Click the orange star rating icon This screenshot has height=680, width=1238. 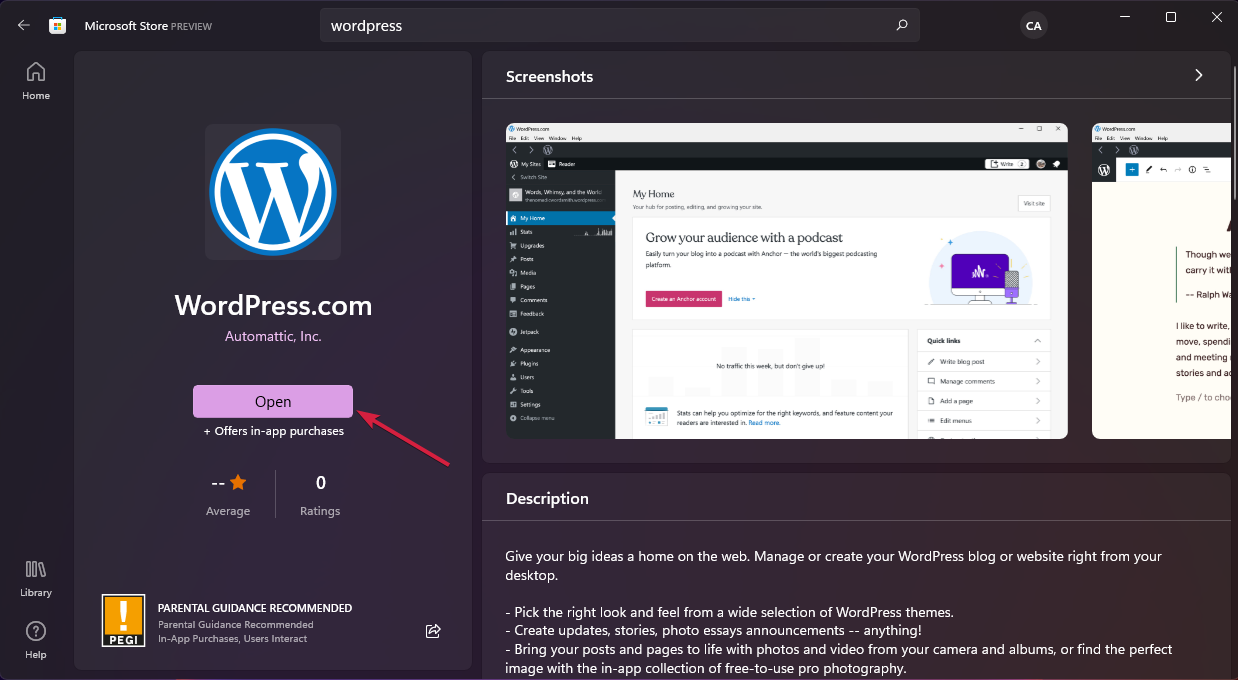pyautogui.click(x=238, y=483)
